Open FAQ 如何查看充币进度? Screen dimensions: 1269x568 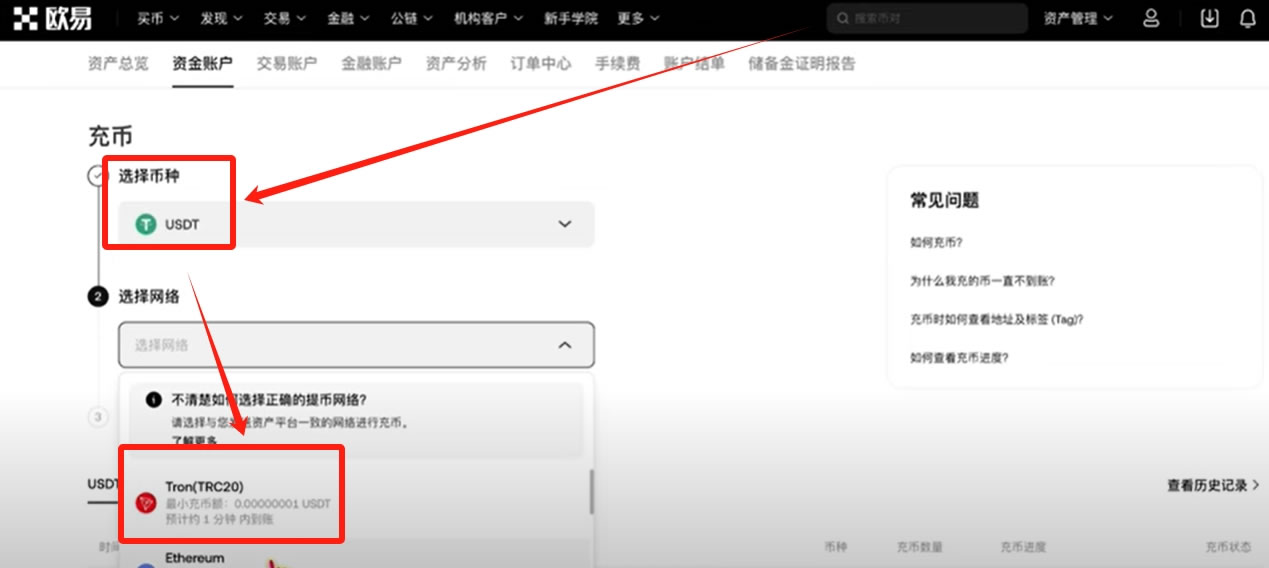point(959,357)
